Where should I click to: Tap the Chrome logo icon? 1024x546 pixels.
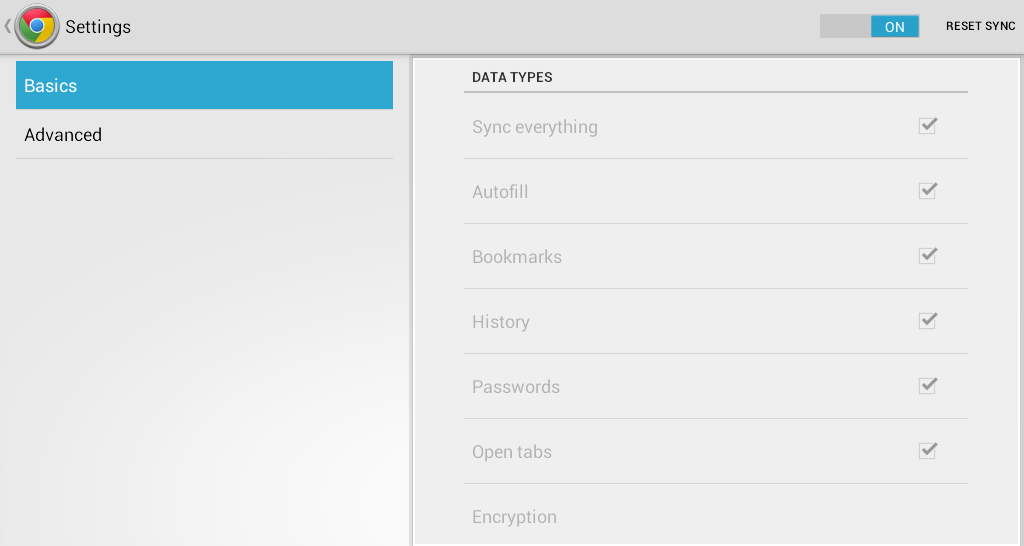[37, 26]
